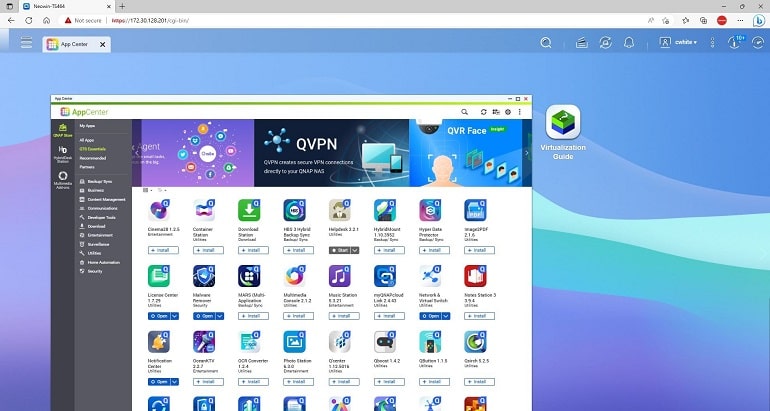Click the Music Station app icon
The height and width of the screenshot is (411, 770).
339,276
